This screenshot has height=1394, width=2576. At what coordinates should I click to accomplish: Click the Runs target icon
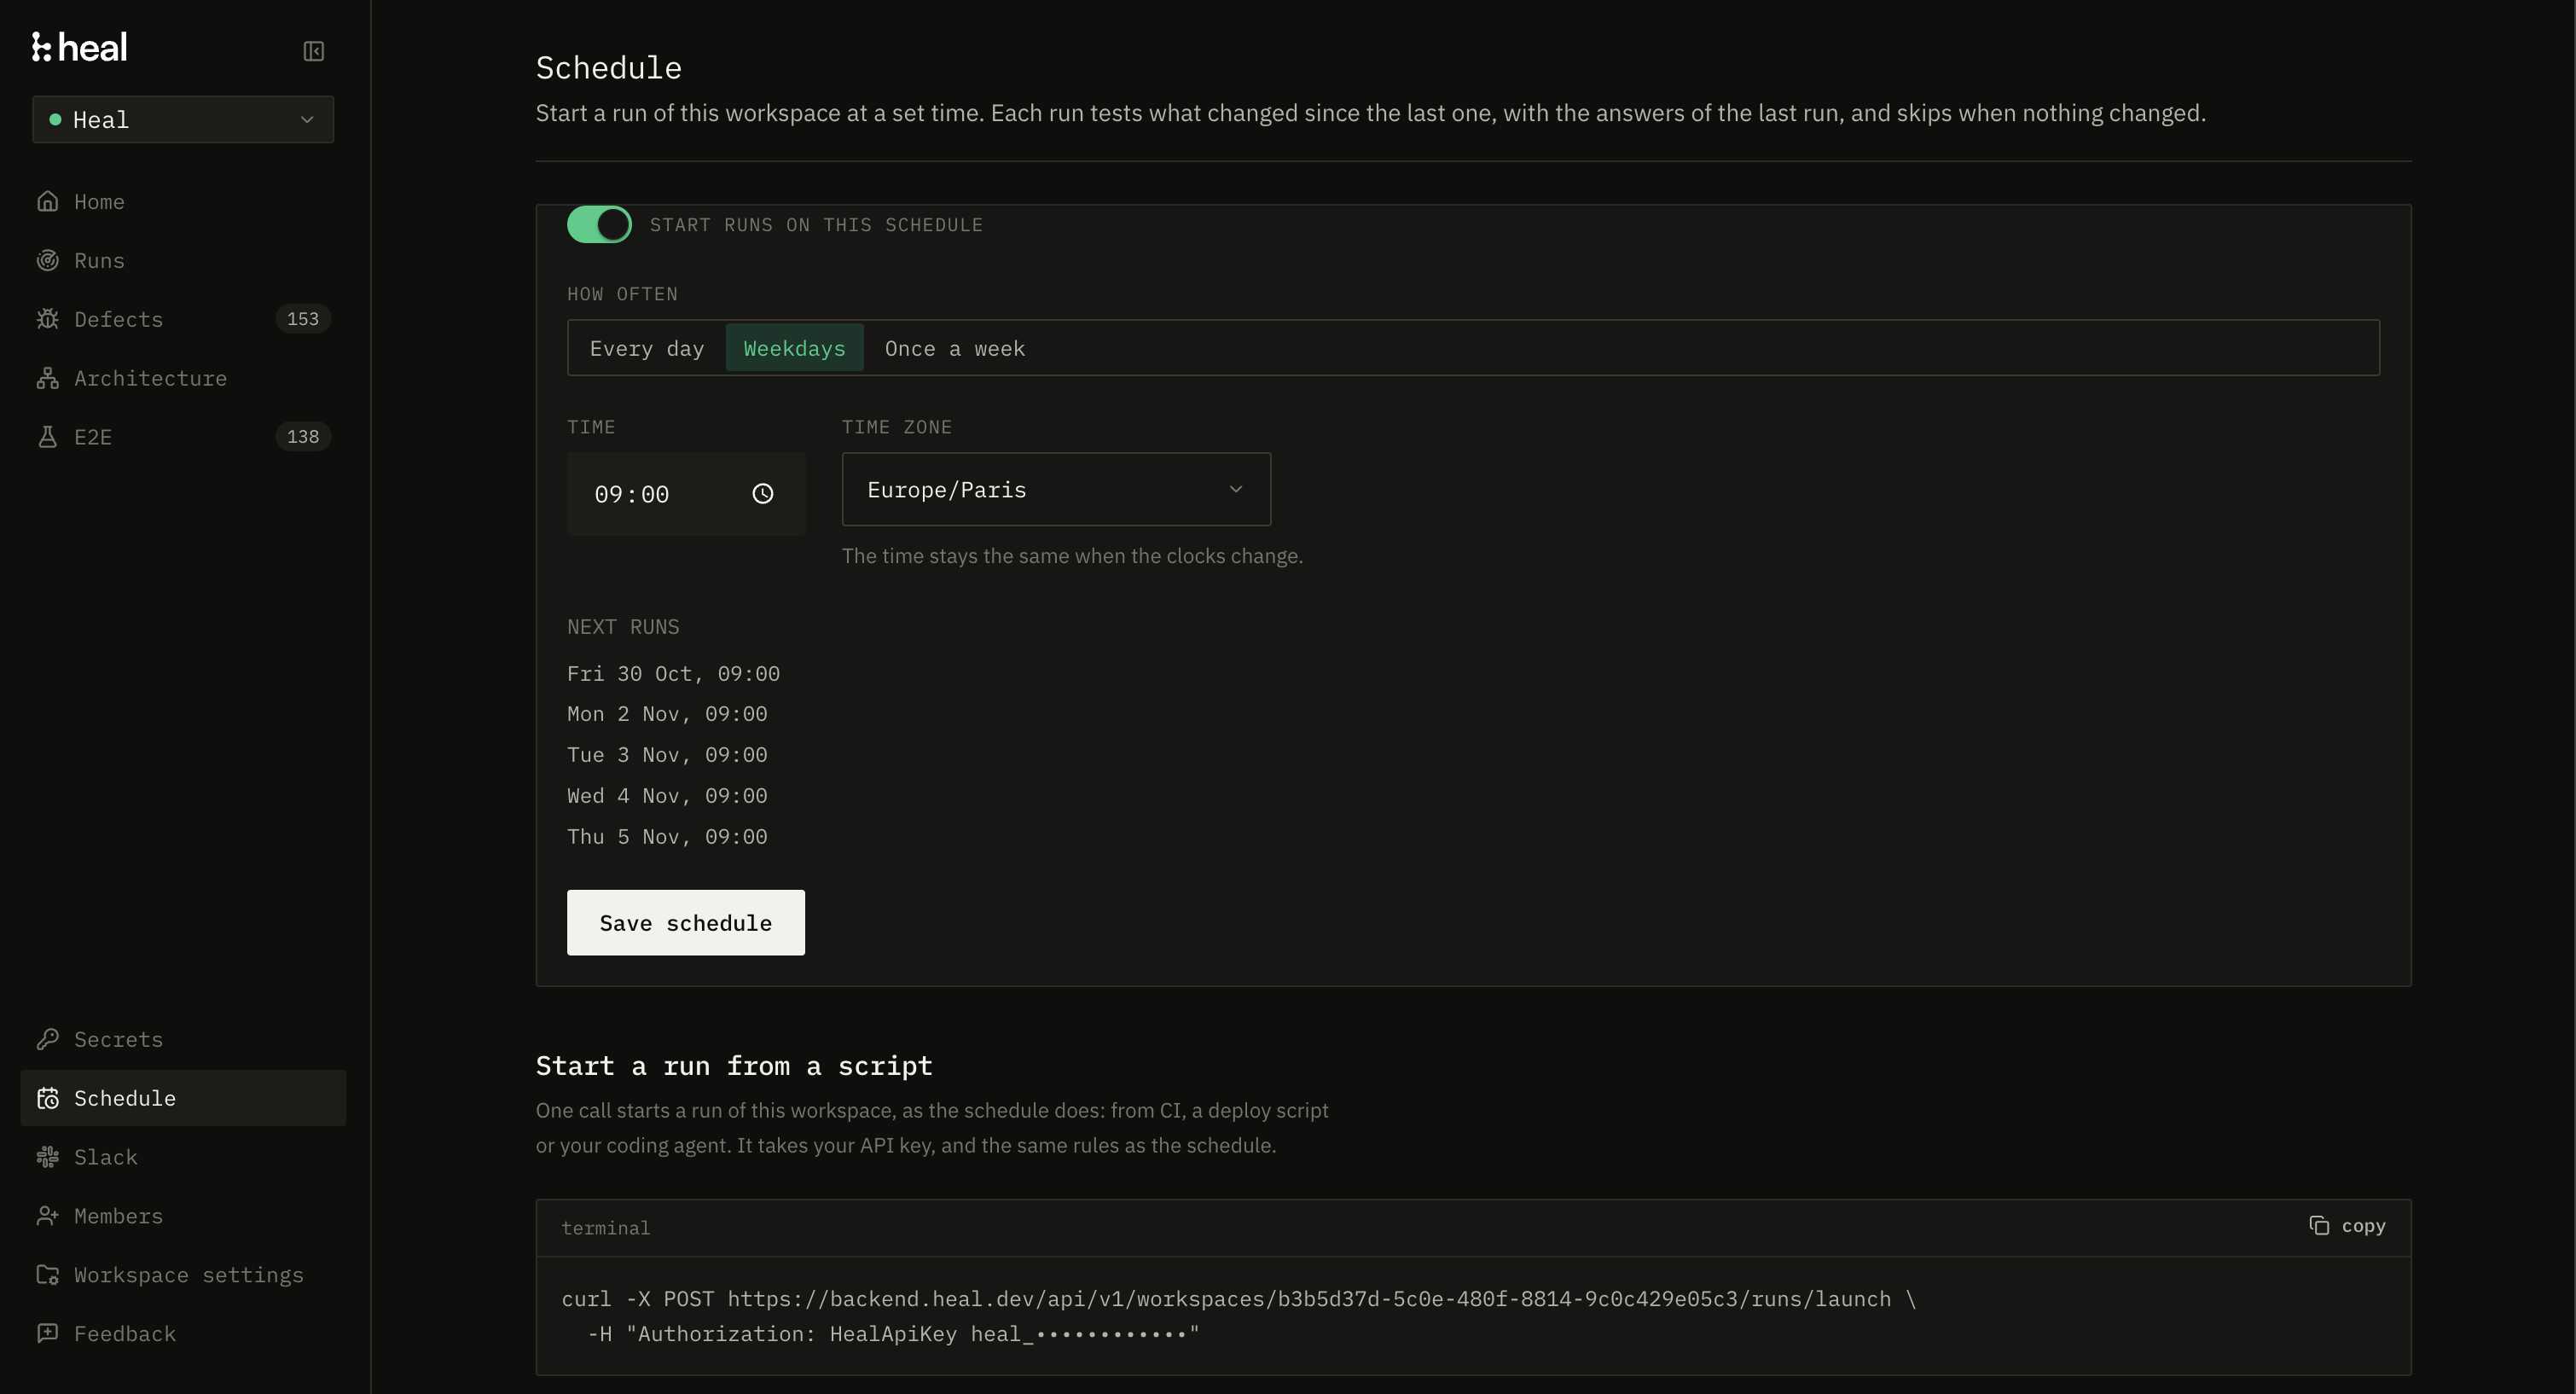coord(47,260)
